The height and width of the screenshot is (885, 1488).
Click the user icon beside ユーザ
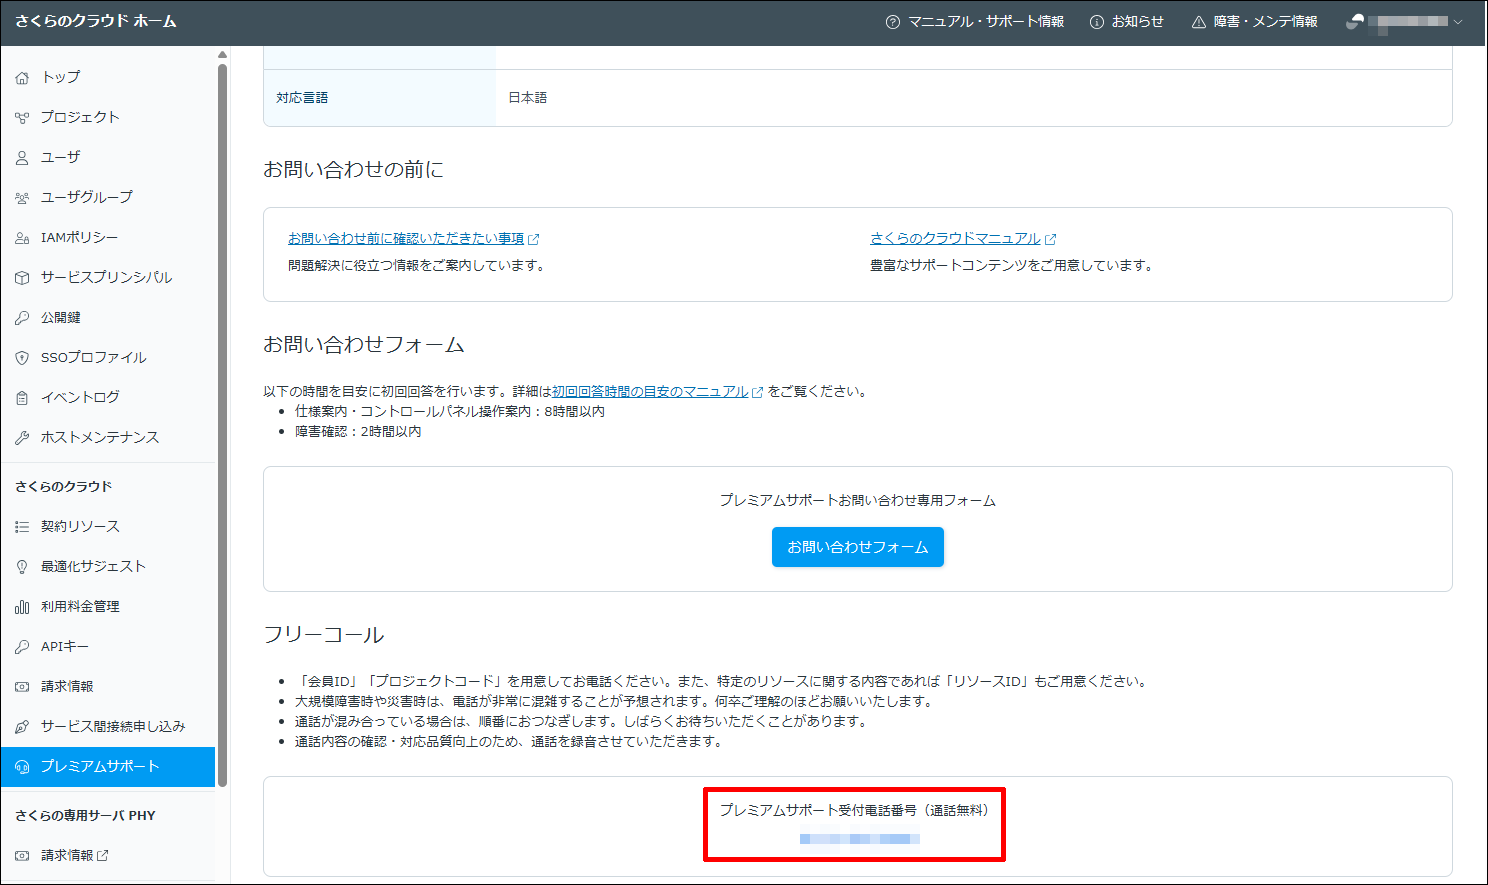pos(22,158)
